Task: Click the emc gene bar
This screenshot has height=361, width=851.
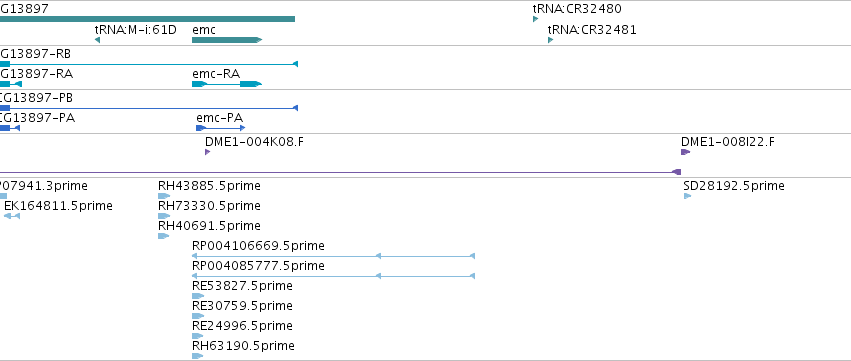Action: tap(227, 40)
